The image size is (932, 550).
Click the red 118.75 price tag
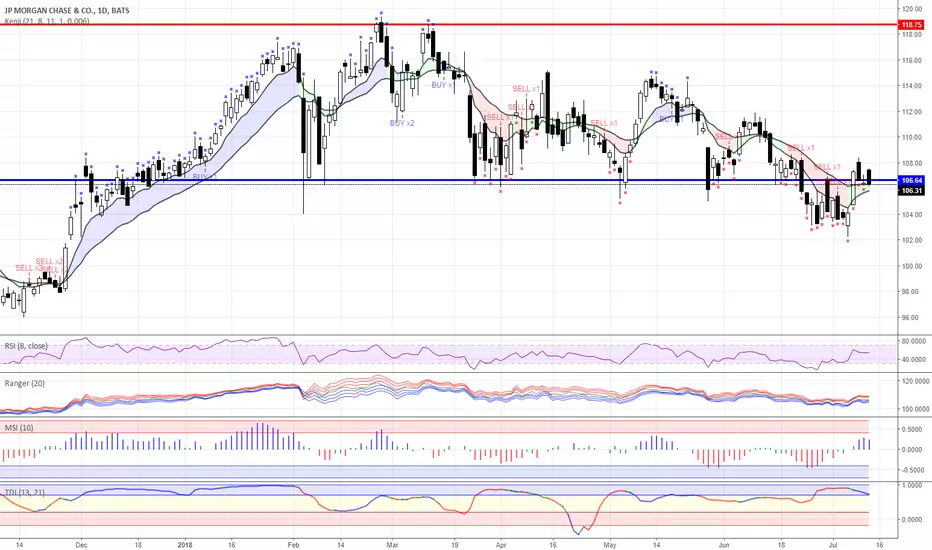pos(912,25)
